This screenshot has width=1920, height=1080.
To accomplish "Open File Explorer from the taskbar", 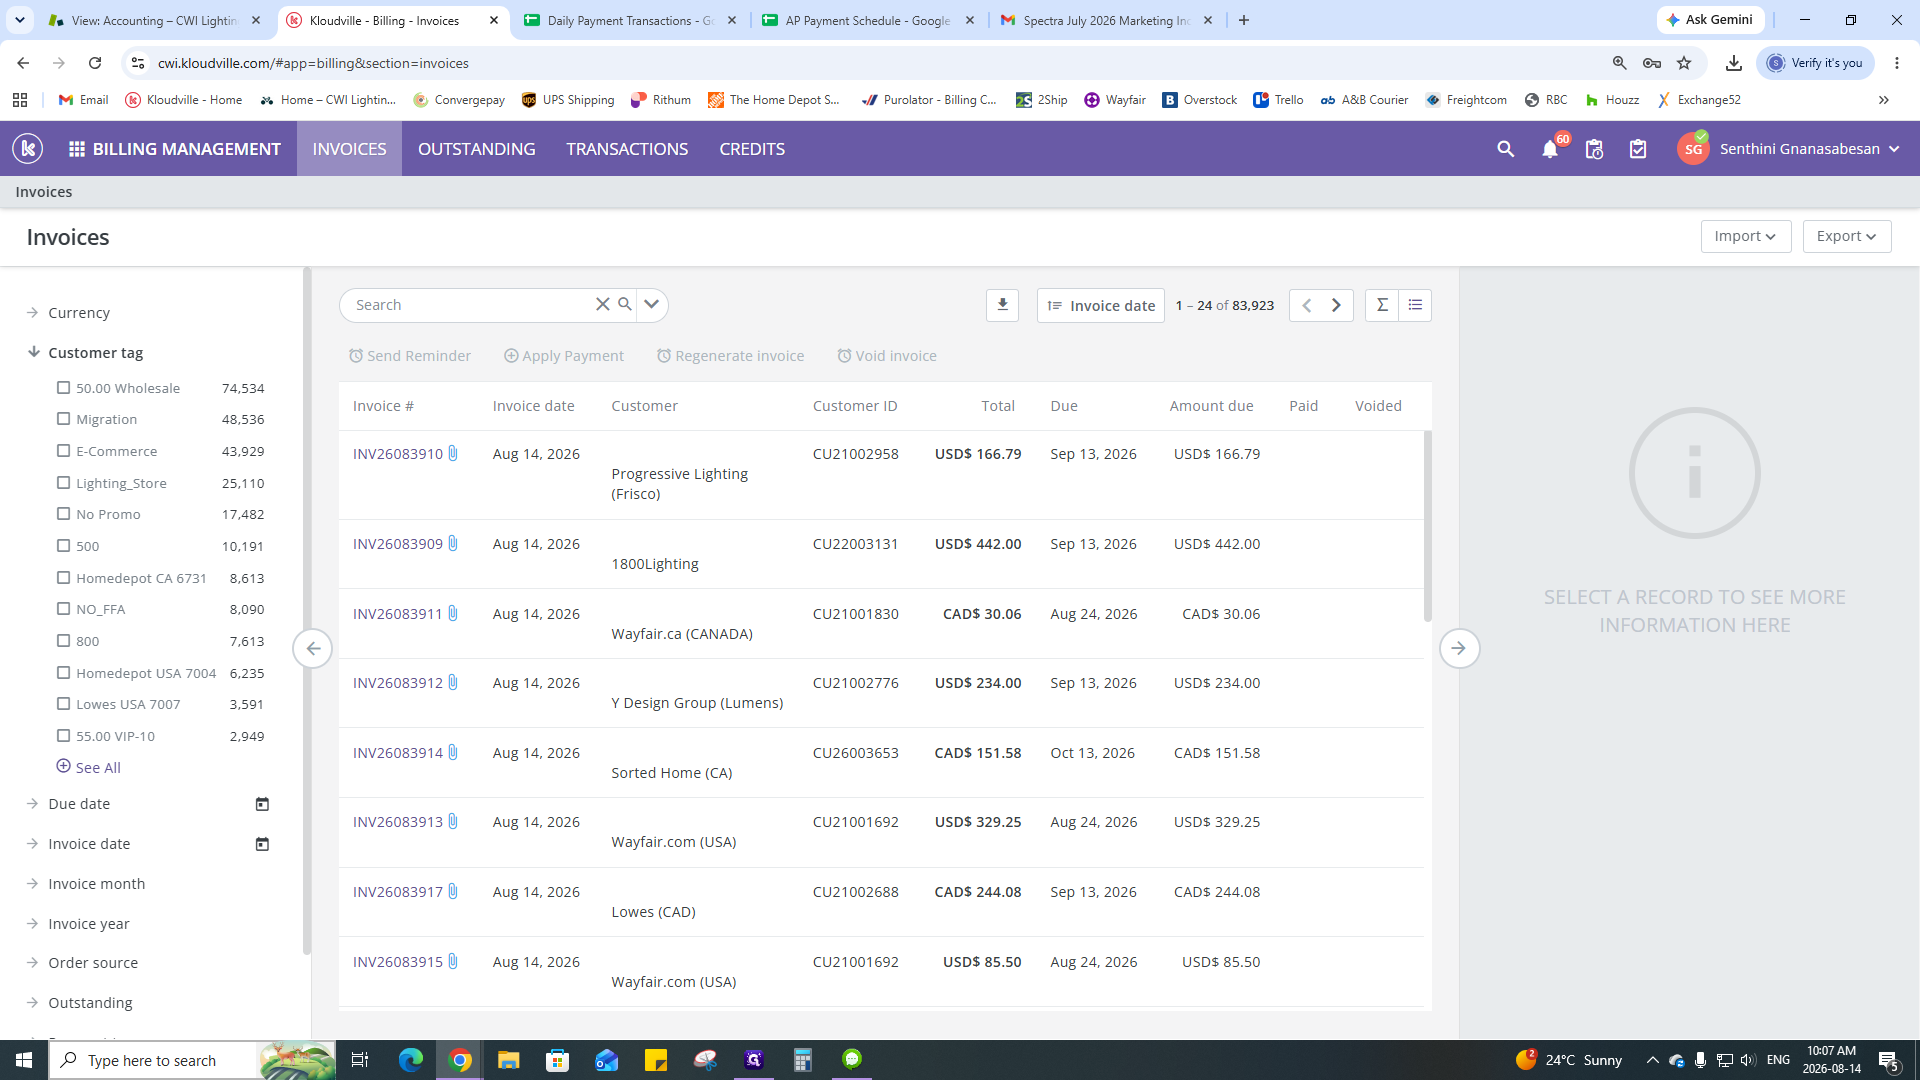I will (x=509, y=1060).
